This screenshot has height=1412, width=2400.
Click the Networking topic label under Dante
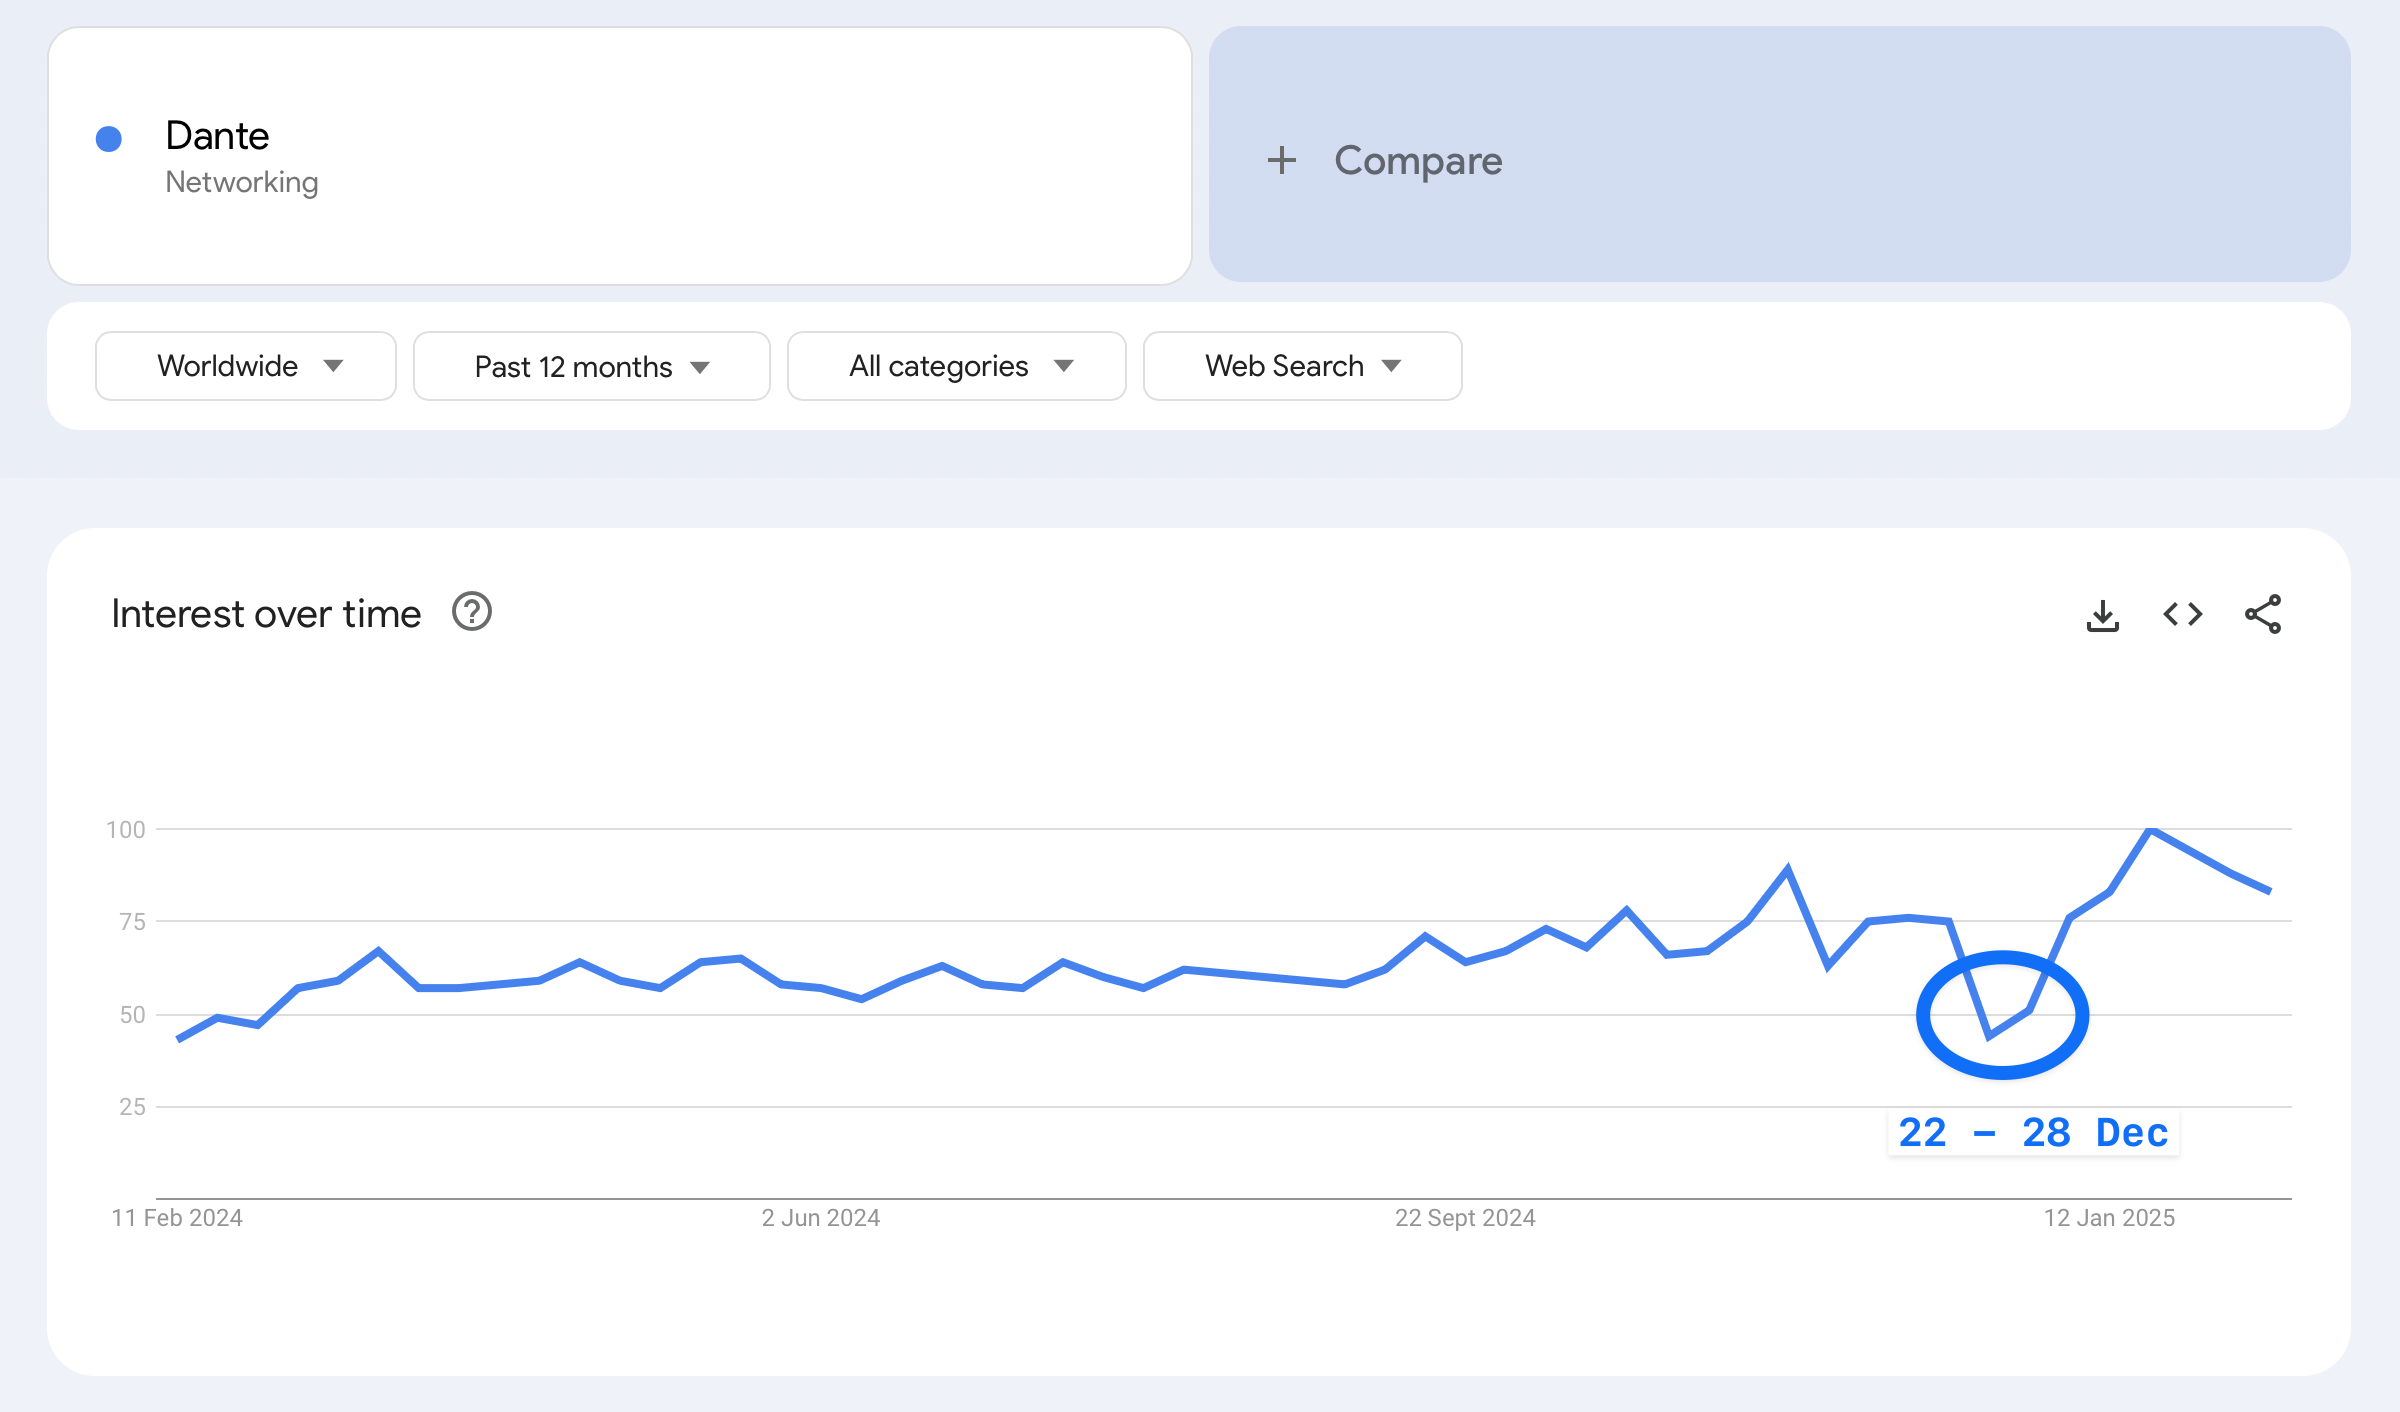[242, 182]
